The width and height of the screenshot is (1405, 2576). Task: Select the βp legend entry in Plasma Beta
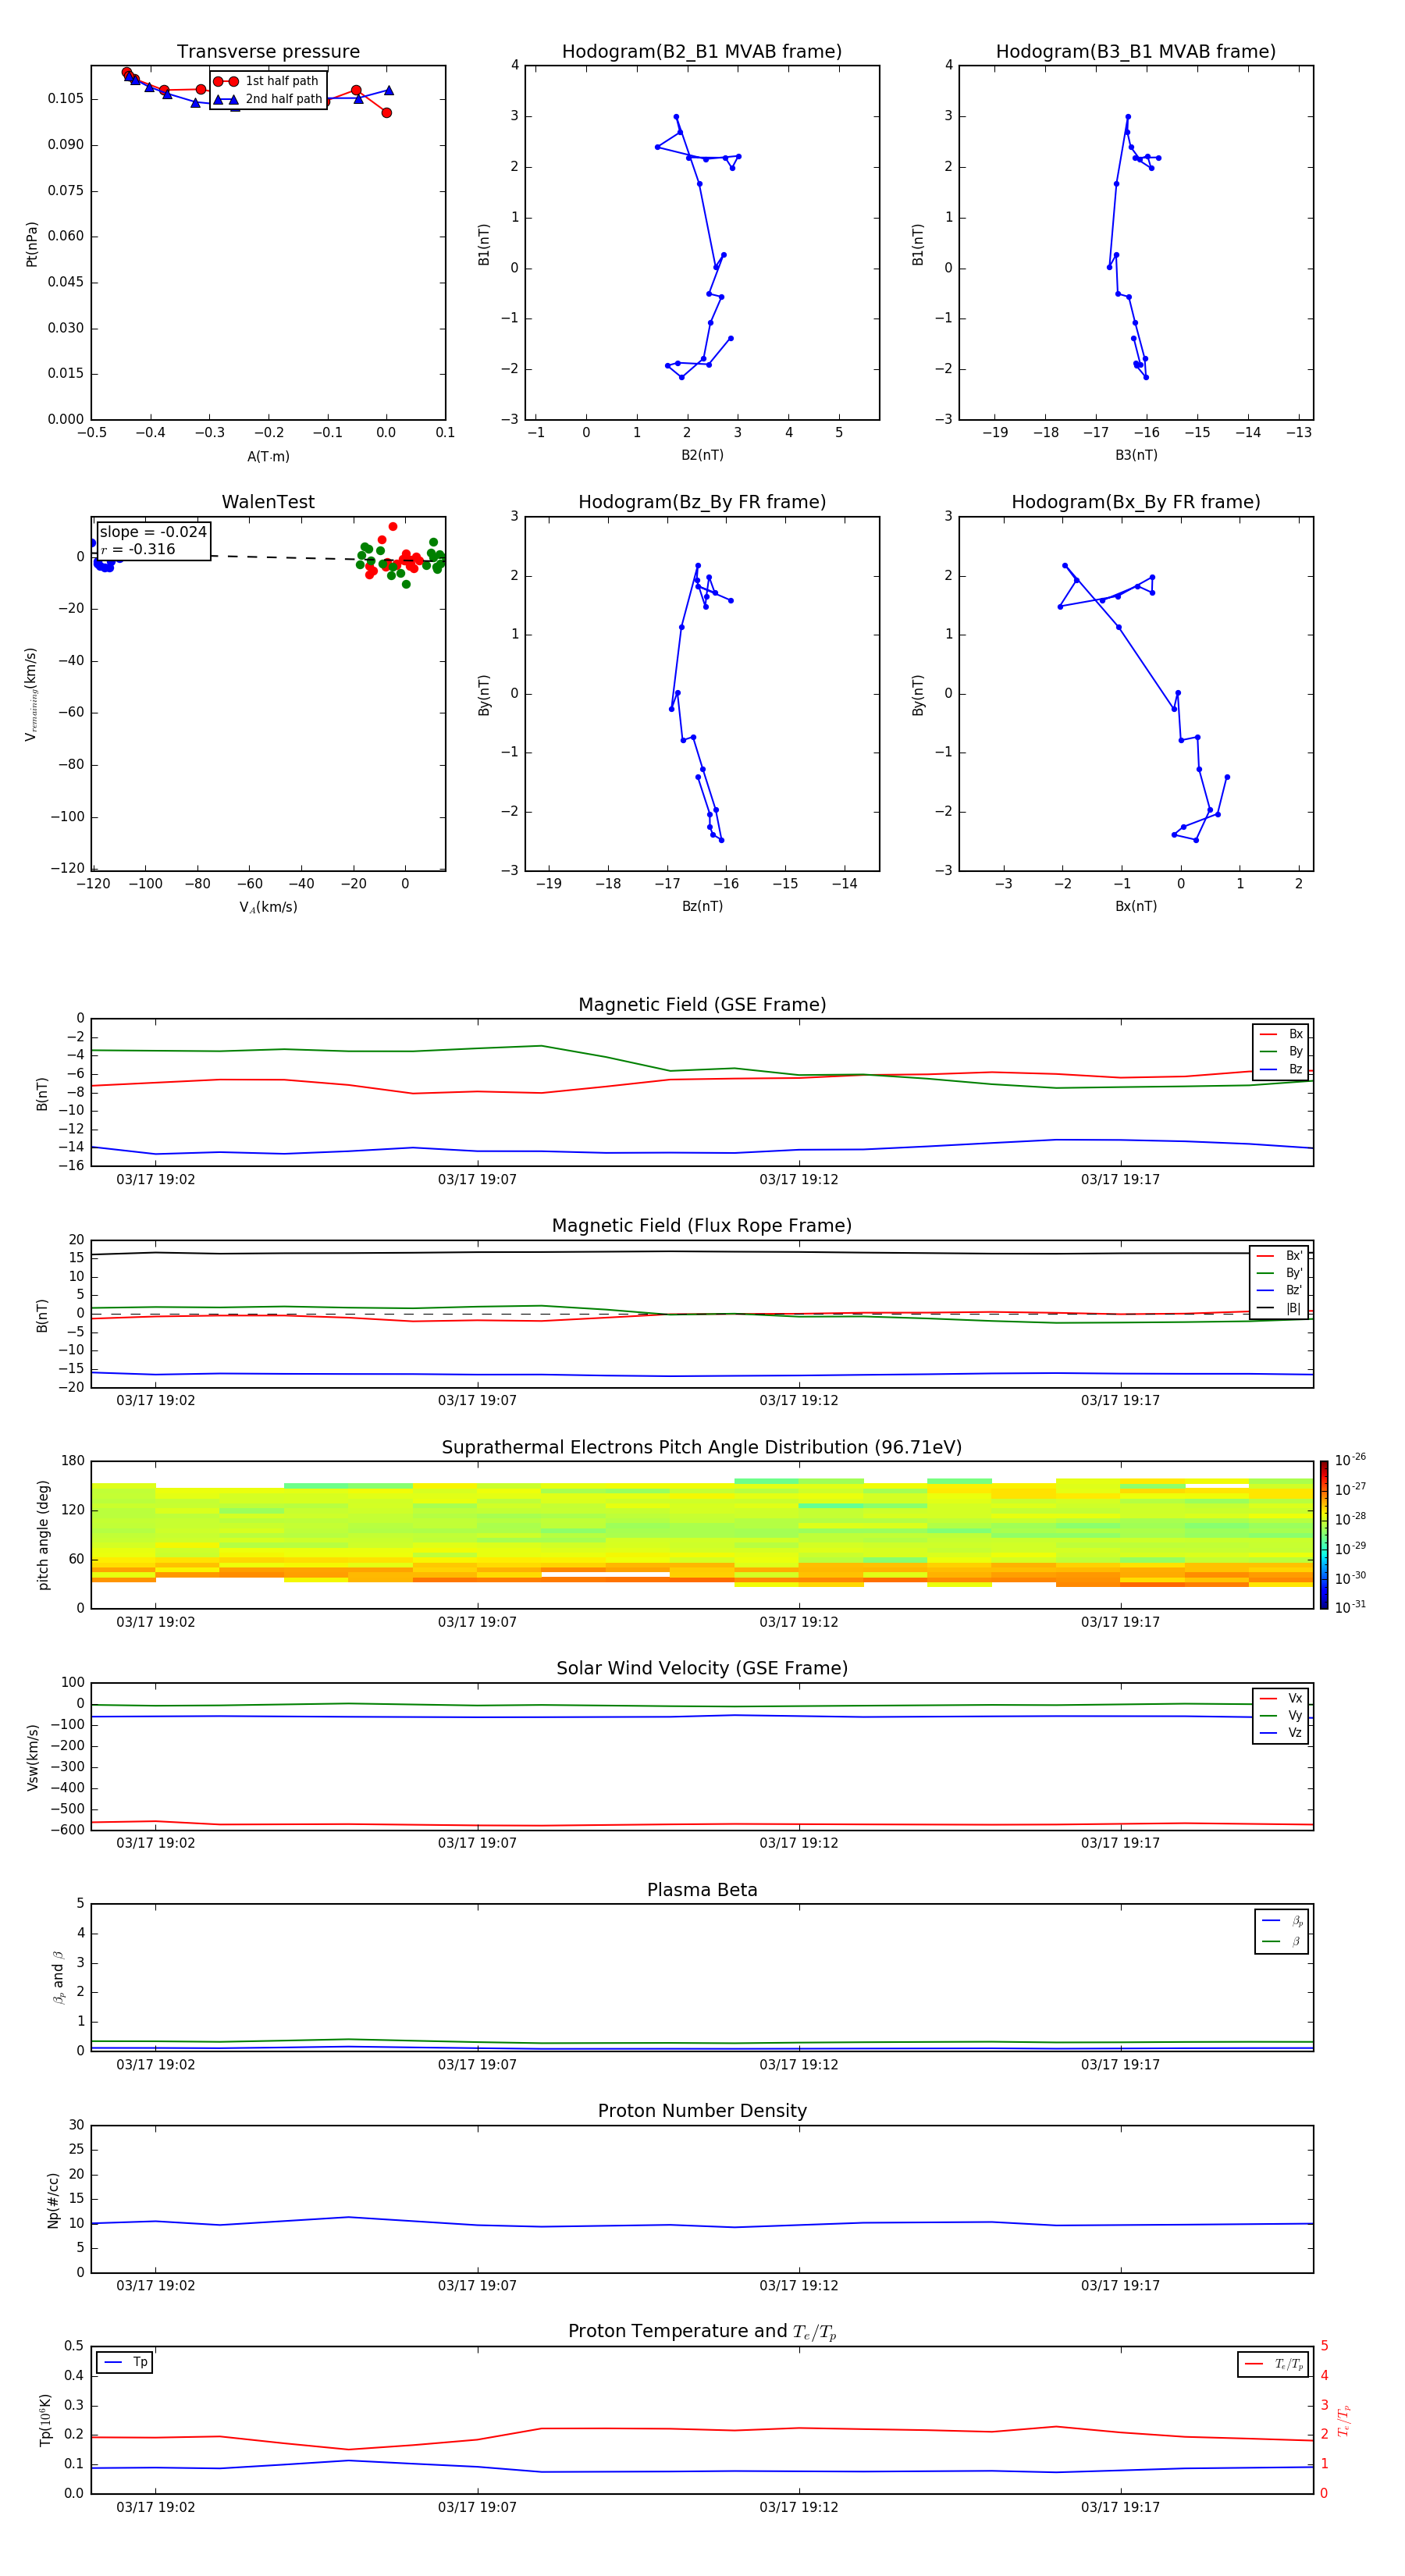(x=1282, y=1921)
